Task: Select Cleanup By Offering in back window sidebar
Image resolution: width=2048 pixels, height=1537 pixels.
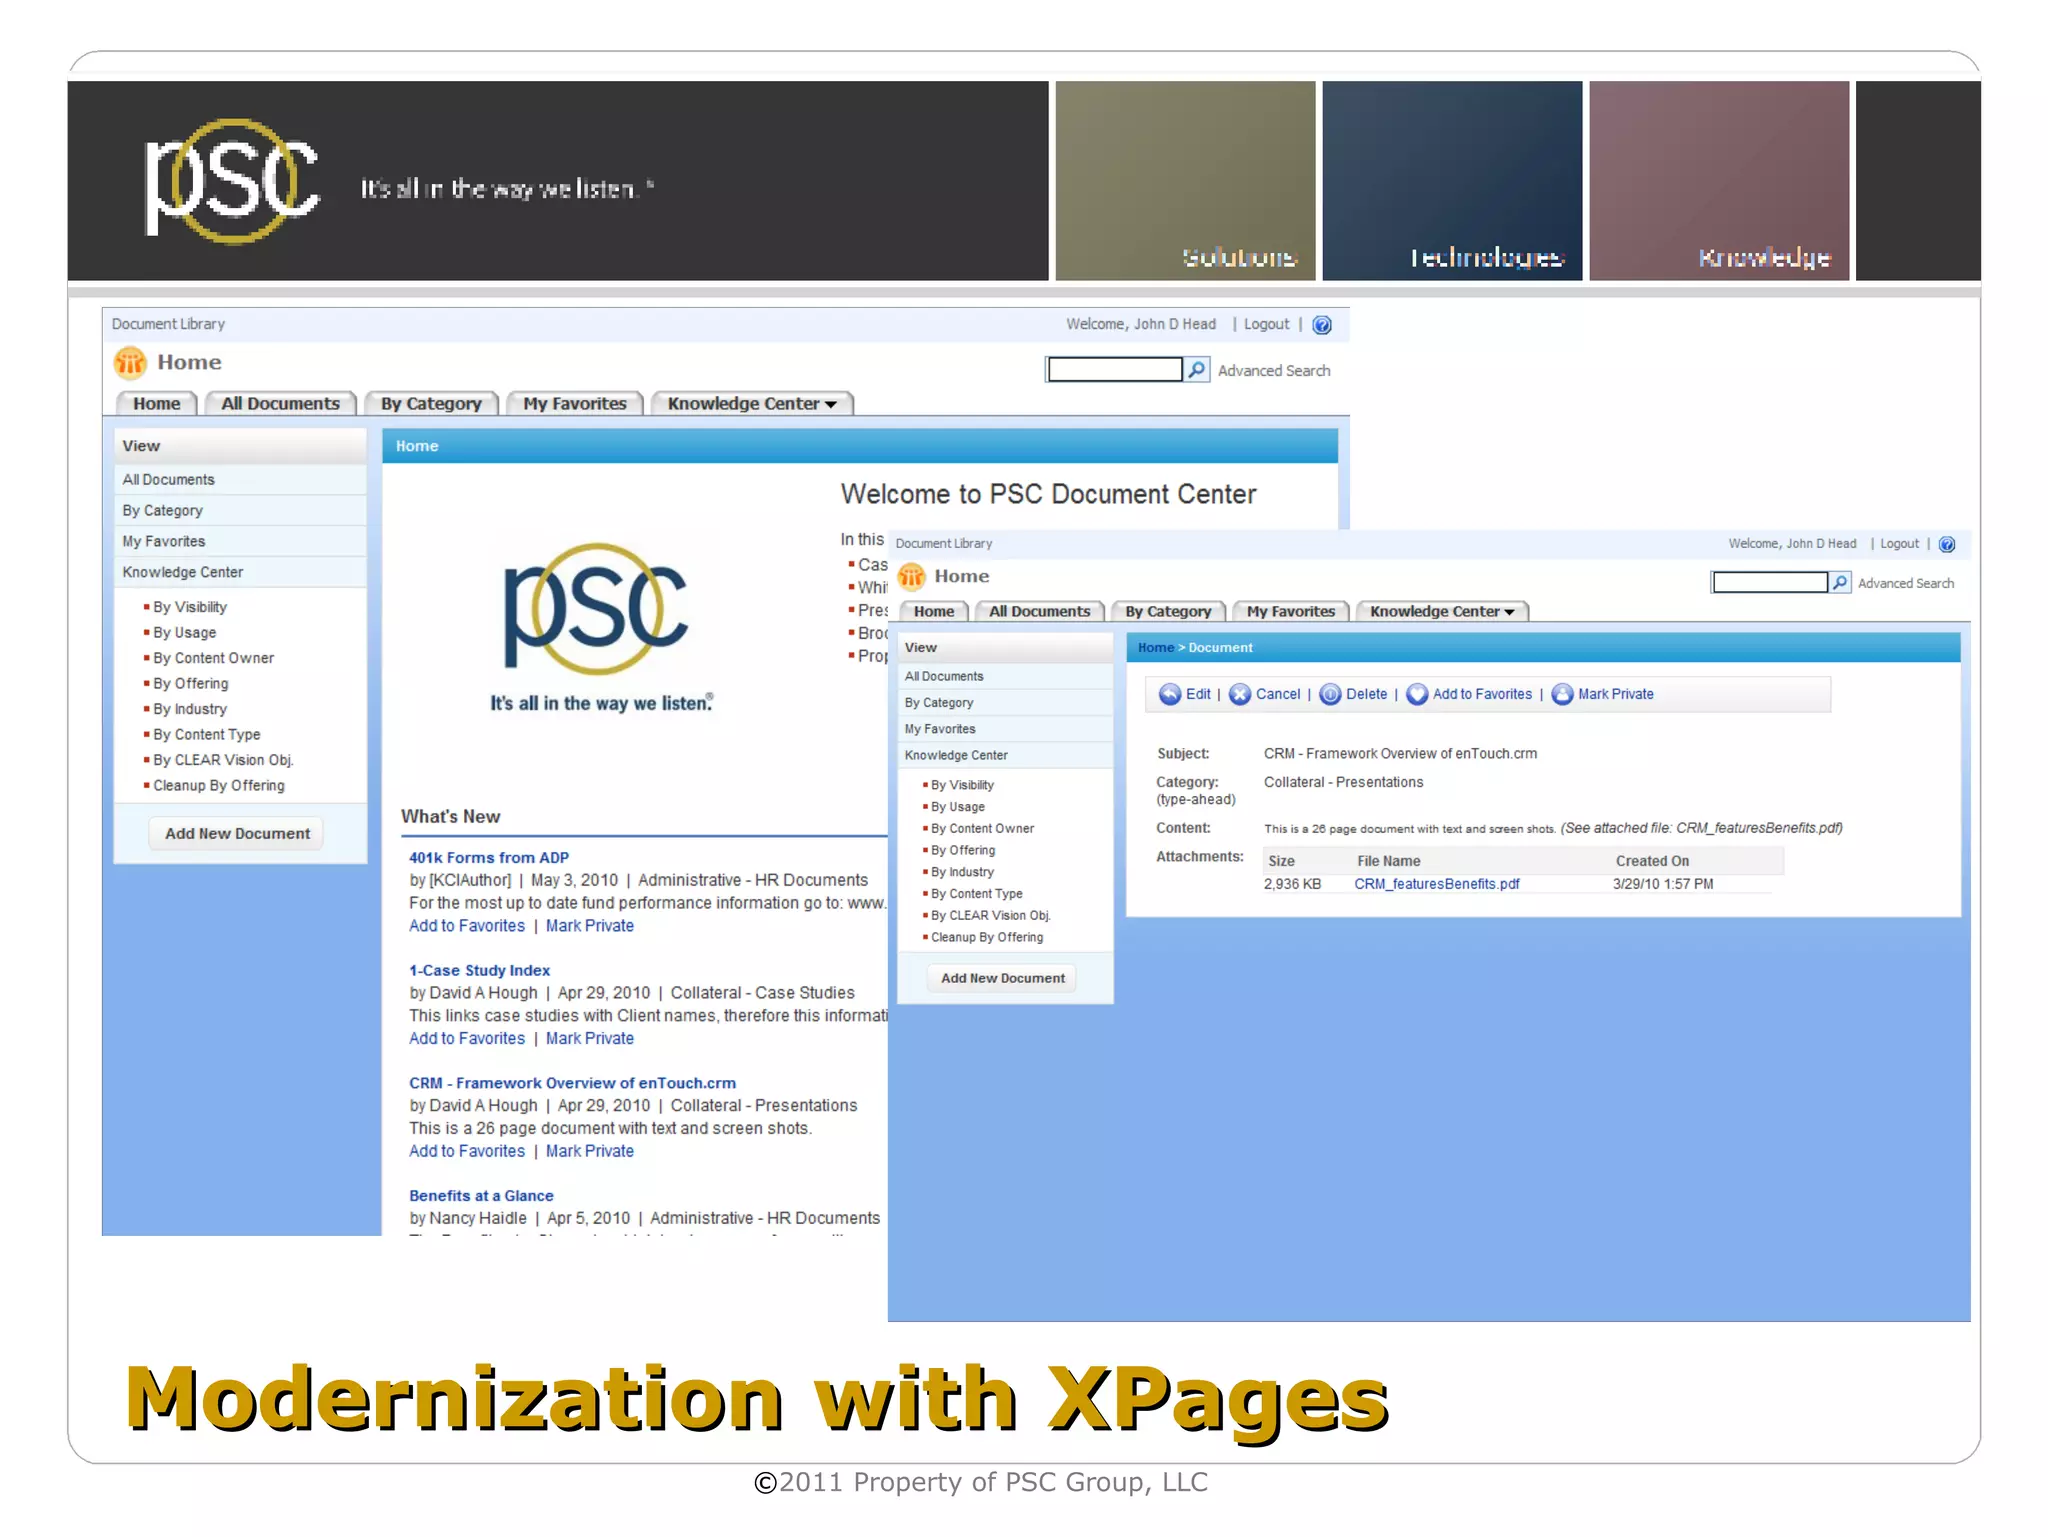Action: pos(218,786)
